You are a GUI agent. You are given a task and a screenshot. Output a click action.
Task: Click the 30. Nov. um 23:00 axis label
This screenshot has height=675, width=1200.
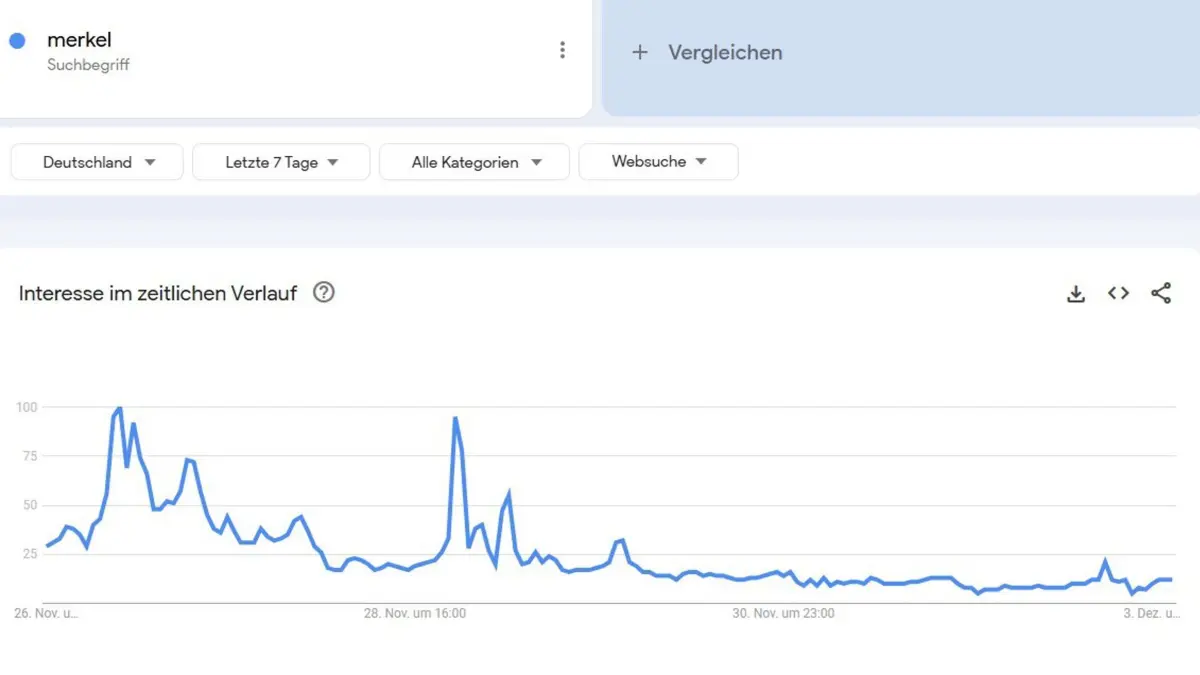pyautogui.click(x=783, y=614)
